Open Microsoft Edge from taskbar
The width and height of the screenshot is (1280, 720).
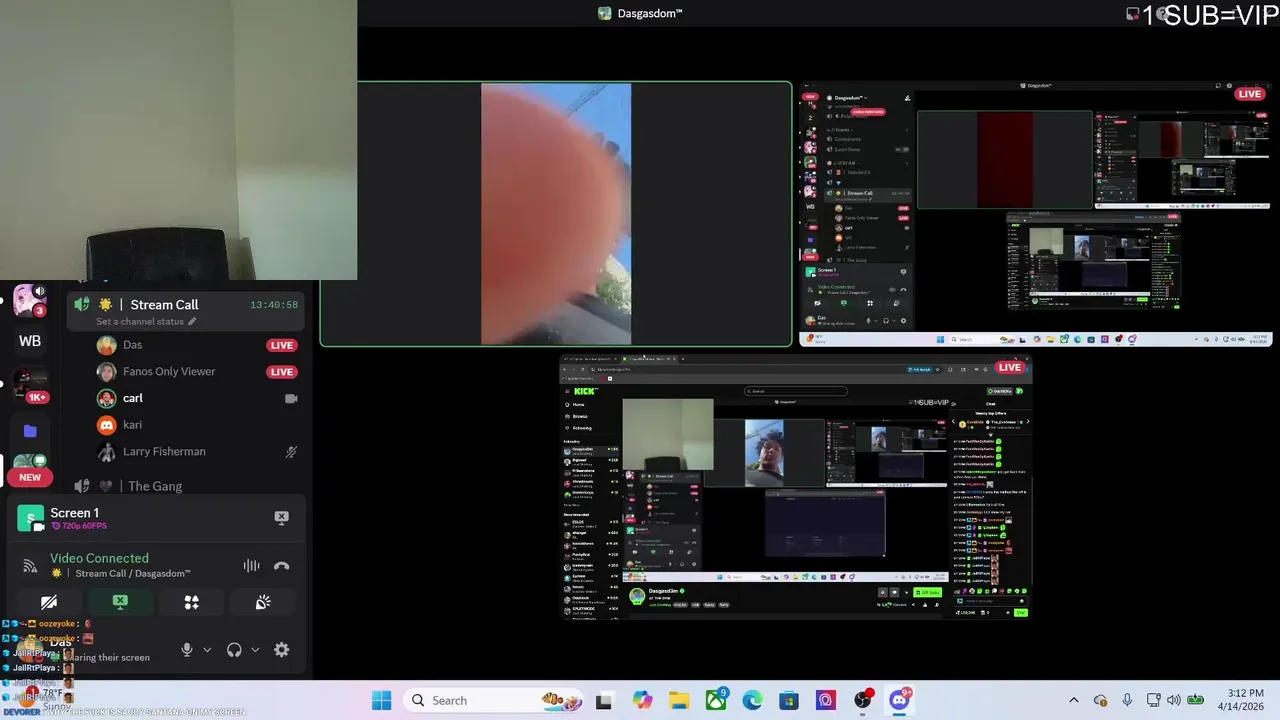click(x=752, y=701)
